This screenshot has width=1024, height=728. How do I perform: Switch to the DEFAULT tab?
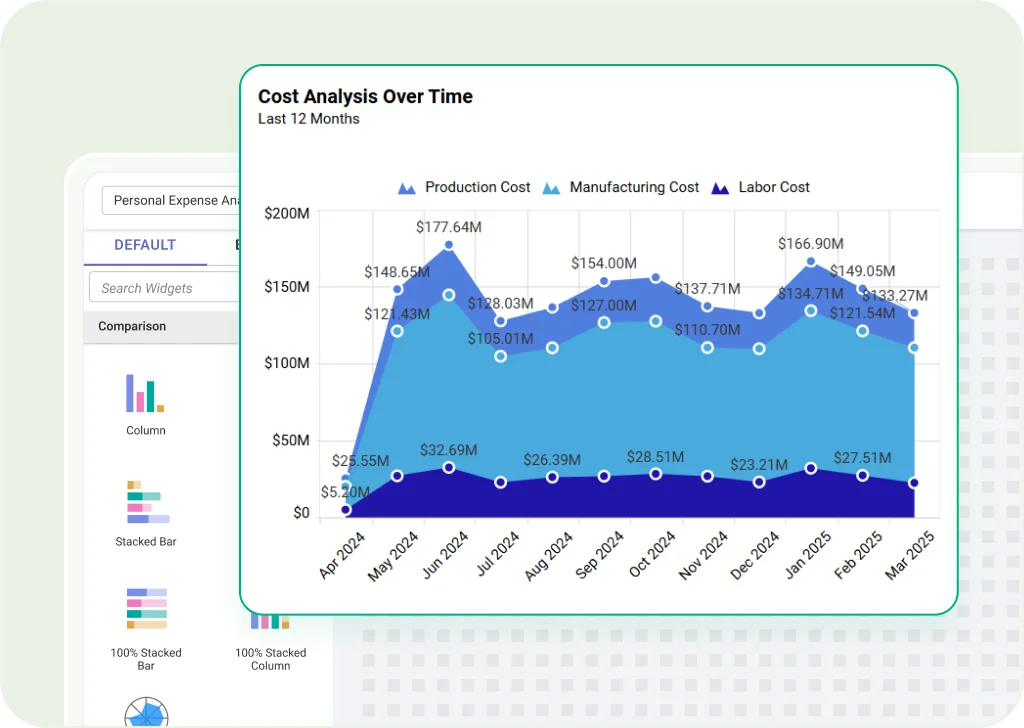click(145, 245)
